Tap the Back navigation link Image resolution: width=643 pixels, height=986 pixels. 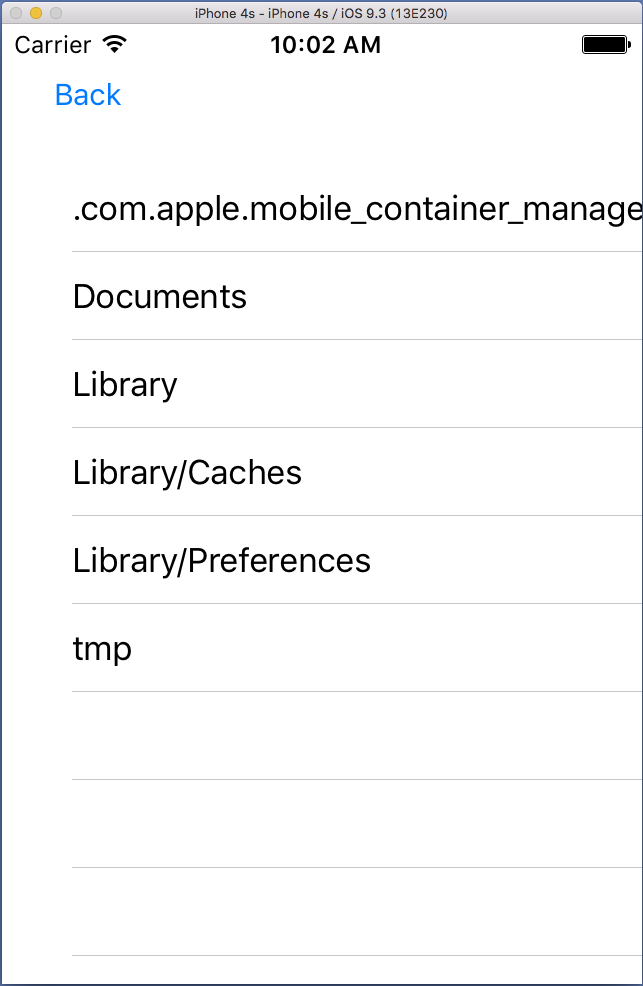(88, 95)
